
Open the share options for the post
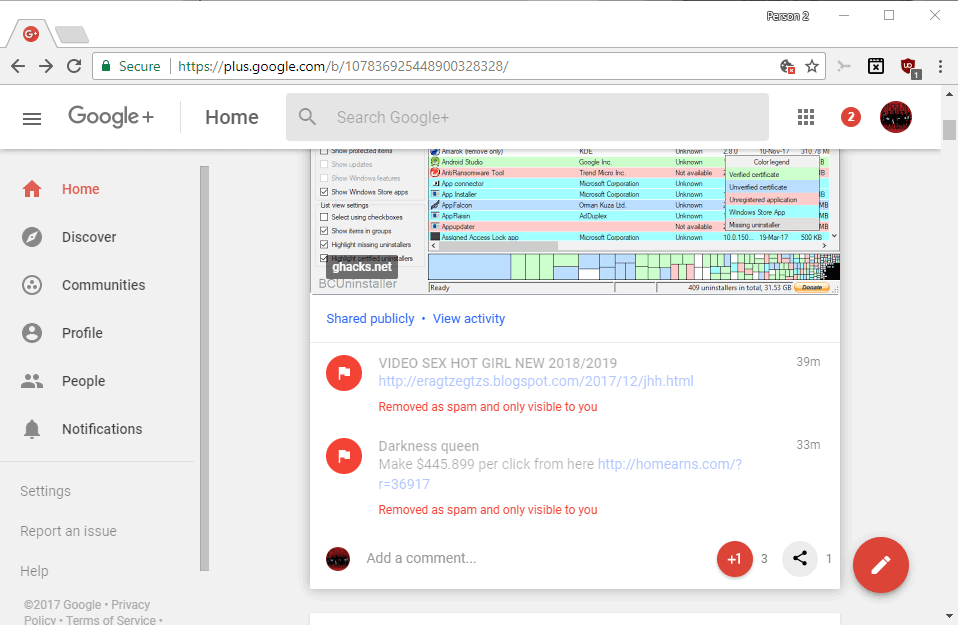pos(799,559)
